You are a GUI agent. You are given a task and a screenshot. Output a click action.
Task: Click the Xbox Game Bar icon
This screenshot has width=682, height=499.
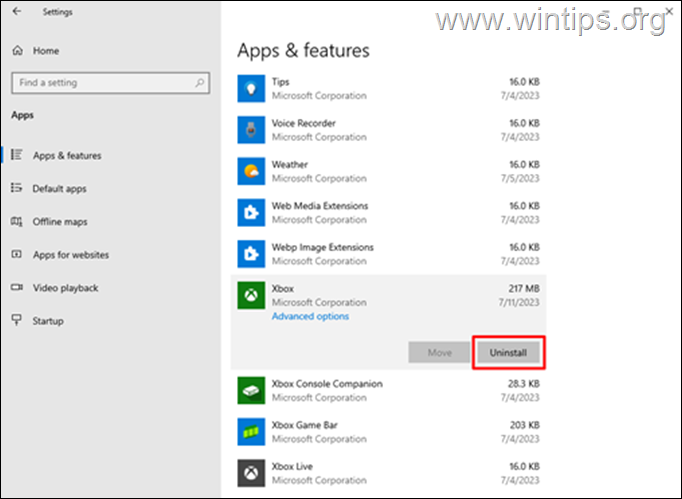coord(251,432)
